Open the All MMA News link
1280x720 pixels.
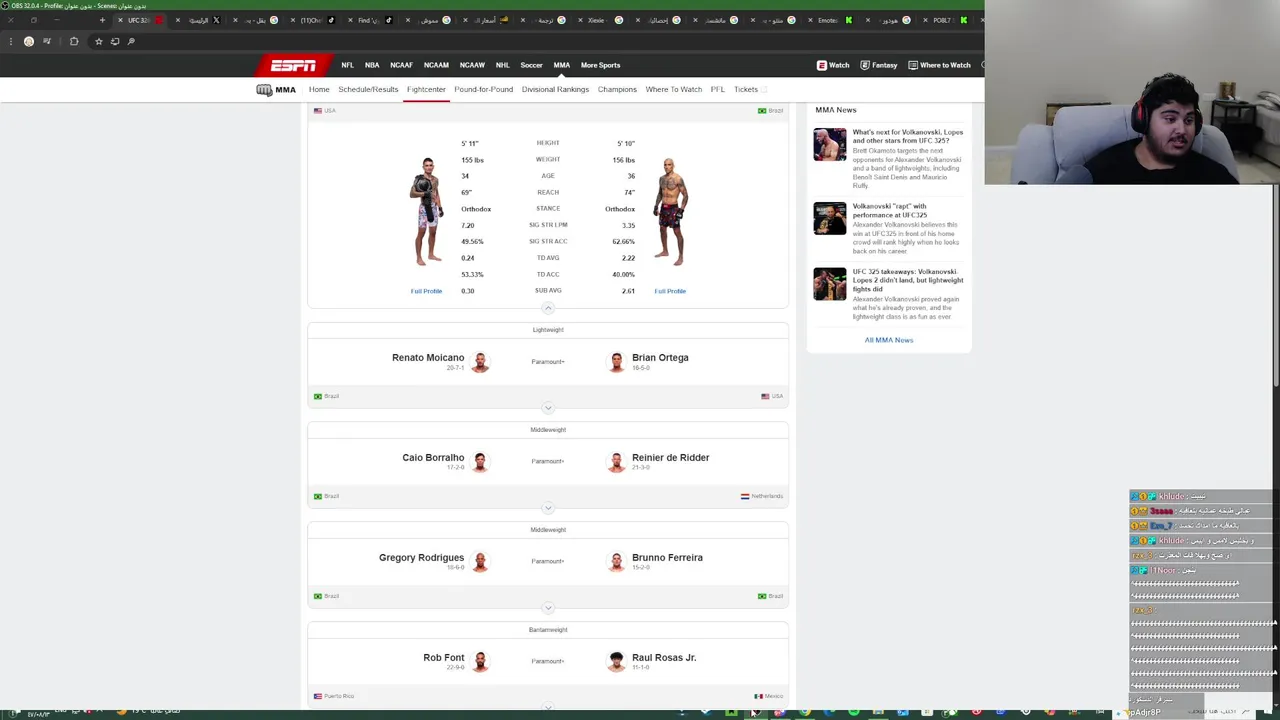[x=889, y=340]
